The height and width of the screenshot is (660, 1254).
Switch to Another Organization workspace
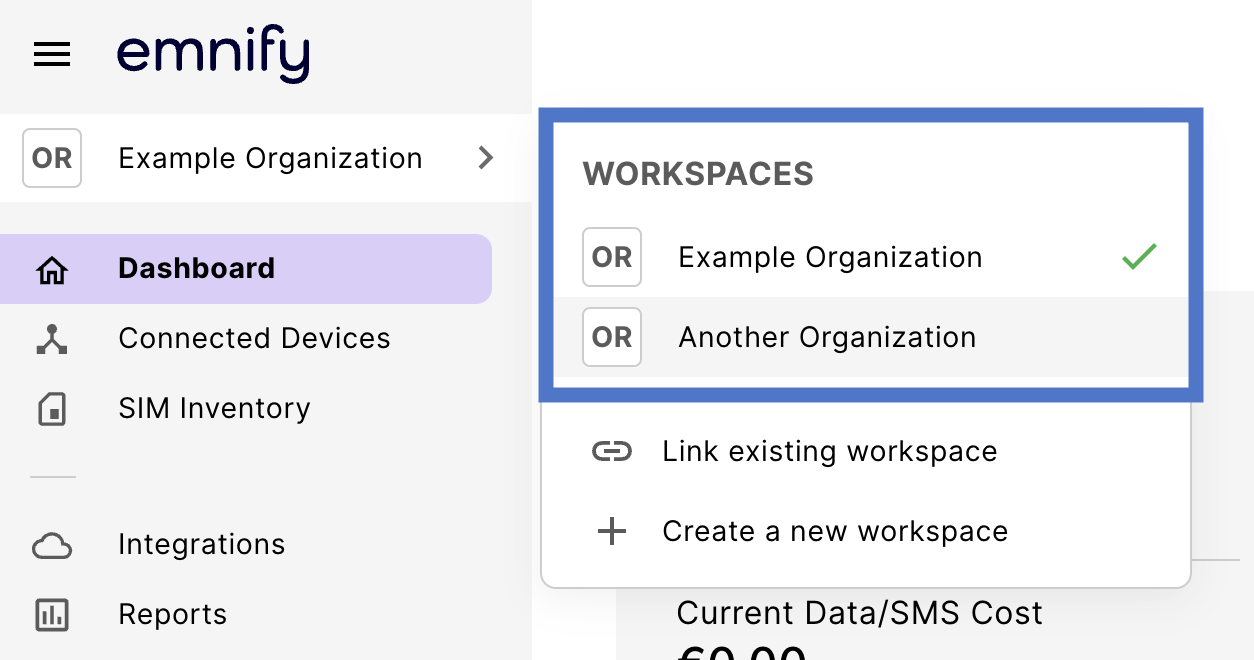click(827, 338)
